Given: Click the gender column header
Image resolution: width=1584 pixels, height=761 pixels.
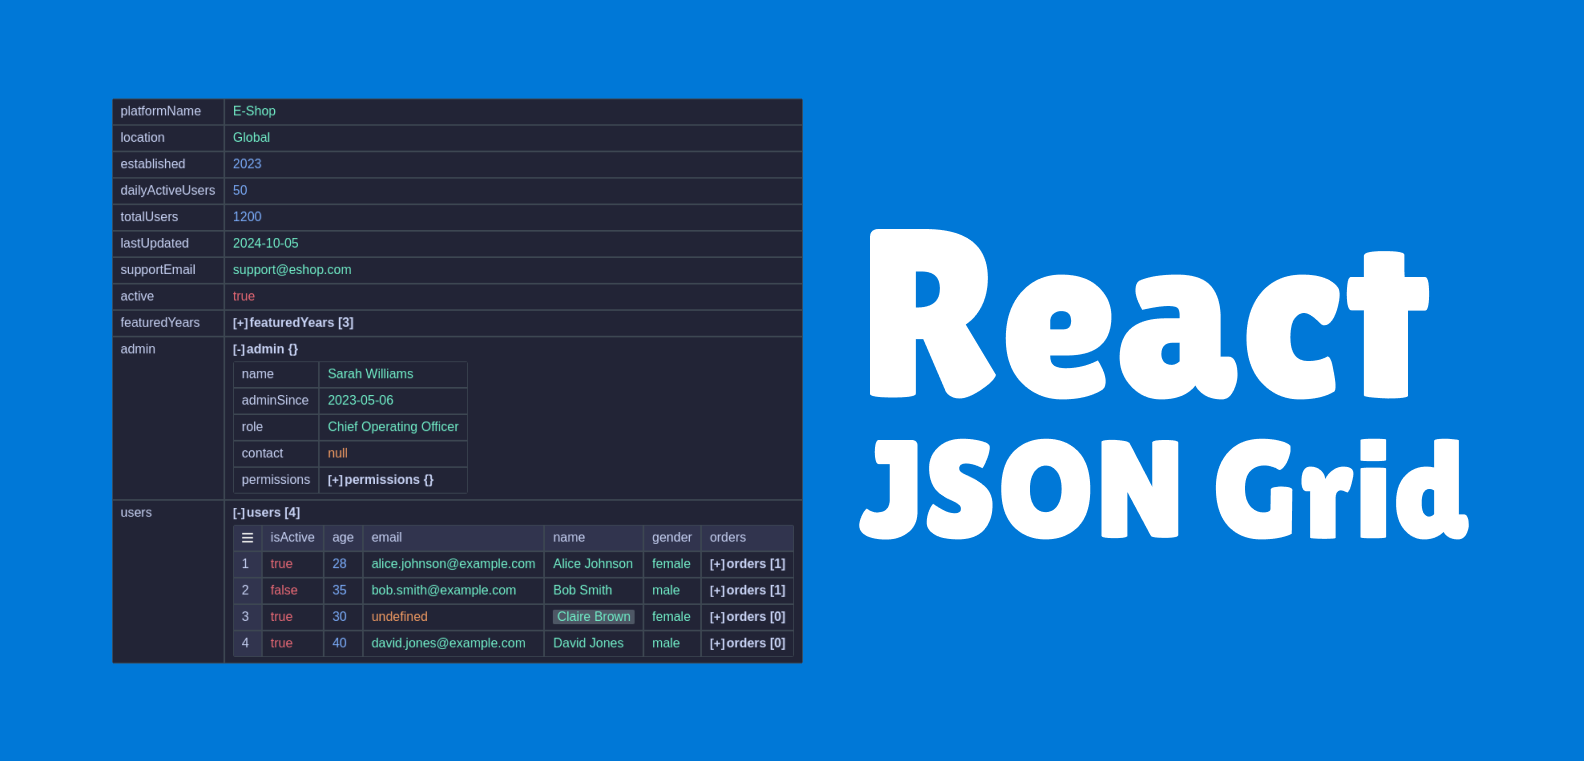Looking at the screenshot, I should click(x=671, y=538).
